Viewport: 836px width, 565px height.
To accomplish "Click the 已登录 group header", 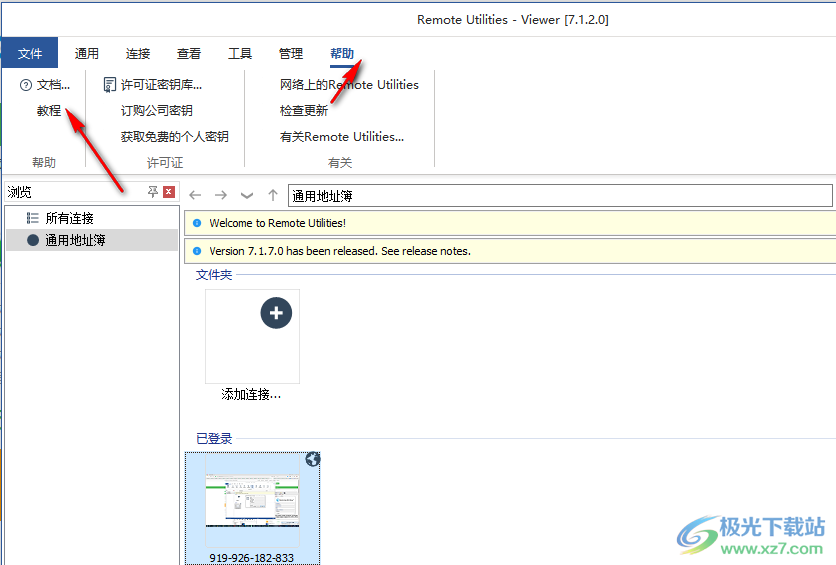I will [x=214, y=439].
